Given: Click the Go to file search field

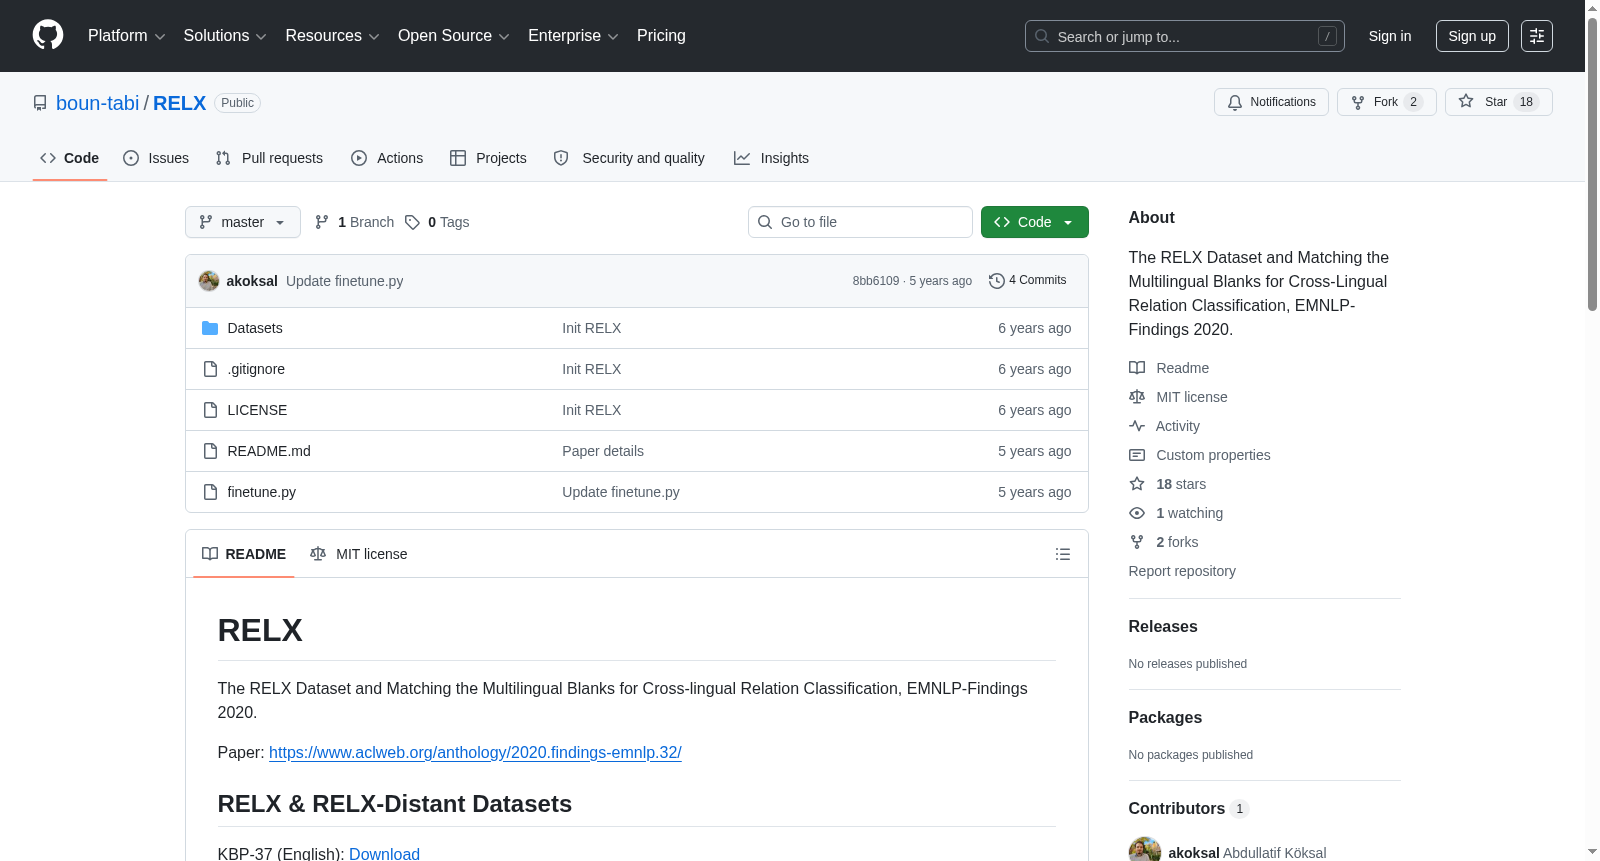Looking at the screenshot, I should click(860, 222).
